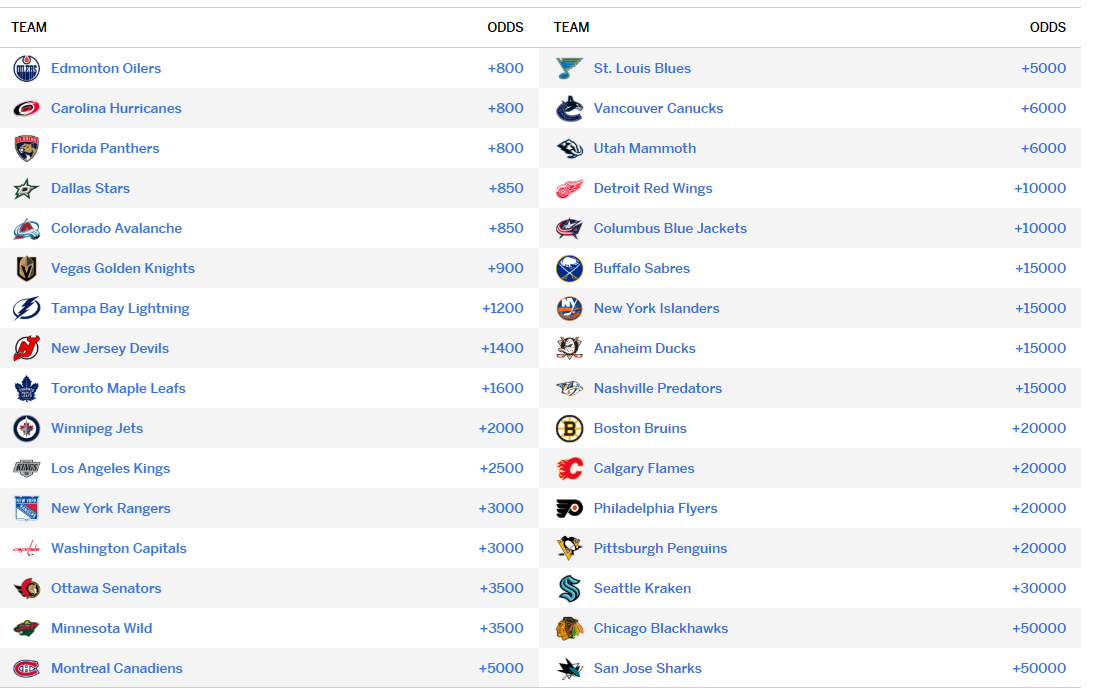The width and height of the screenshot is (1093, 697).
Task: Click the Buffalo Sabres logo
Action: click(x=570, y=268)
